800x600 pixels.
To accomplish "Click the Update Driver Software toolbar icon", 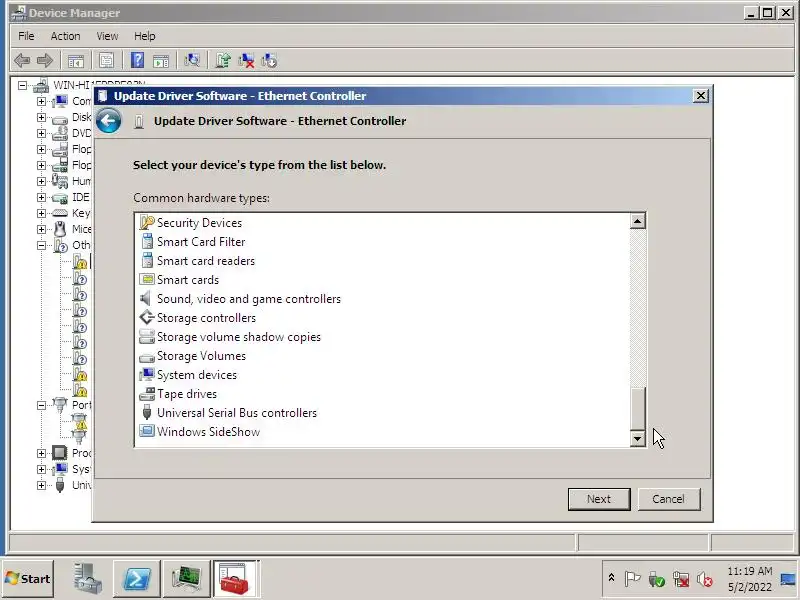I will coord(223,61).
